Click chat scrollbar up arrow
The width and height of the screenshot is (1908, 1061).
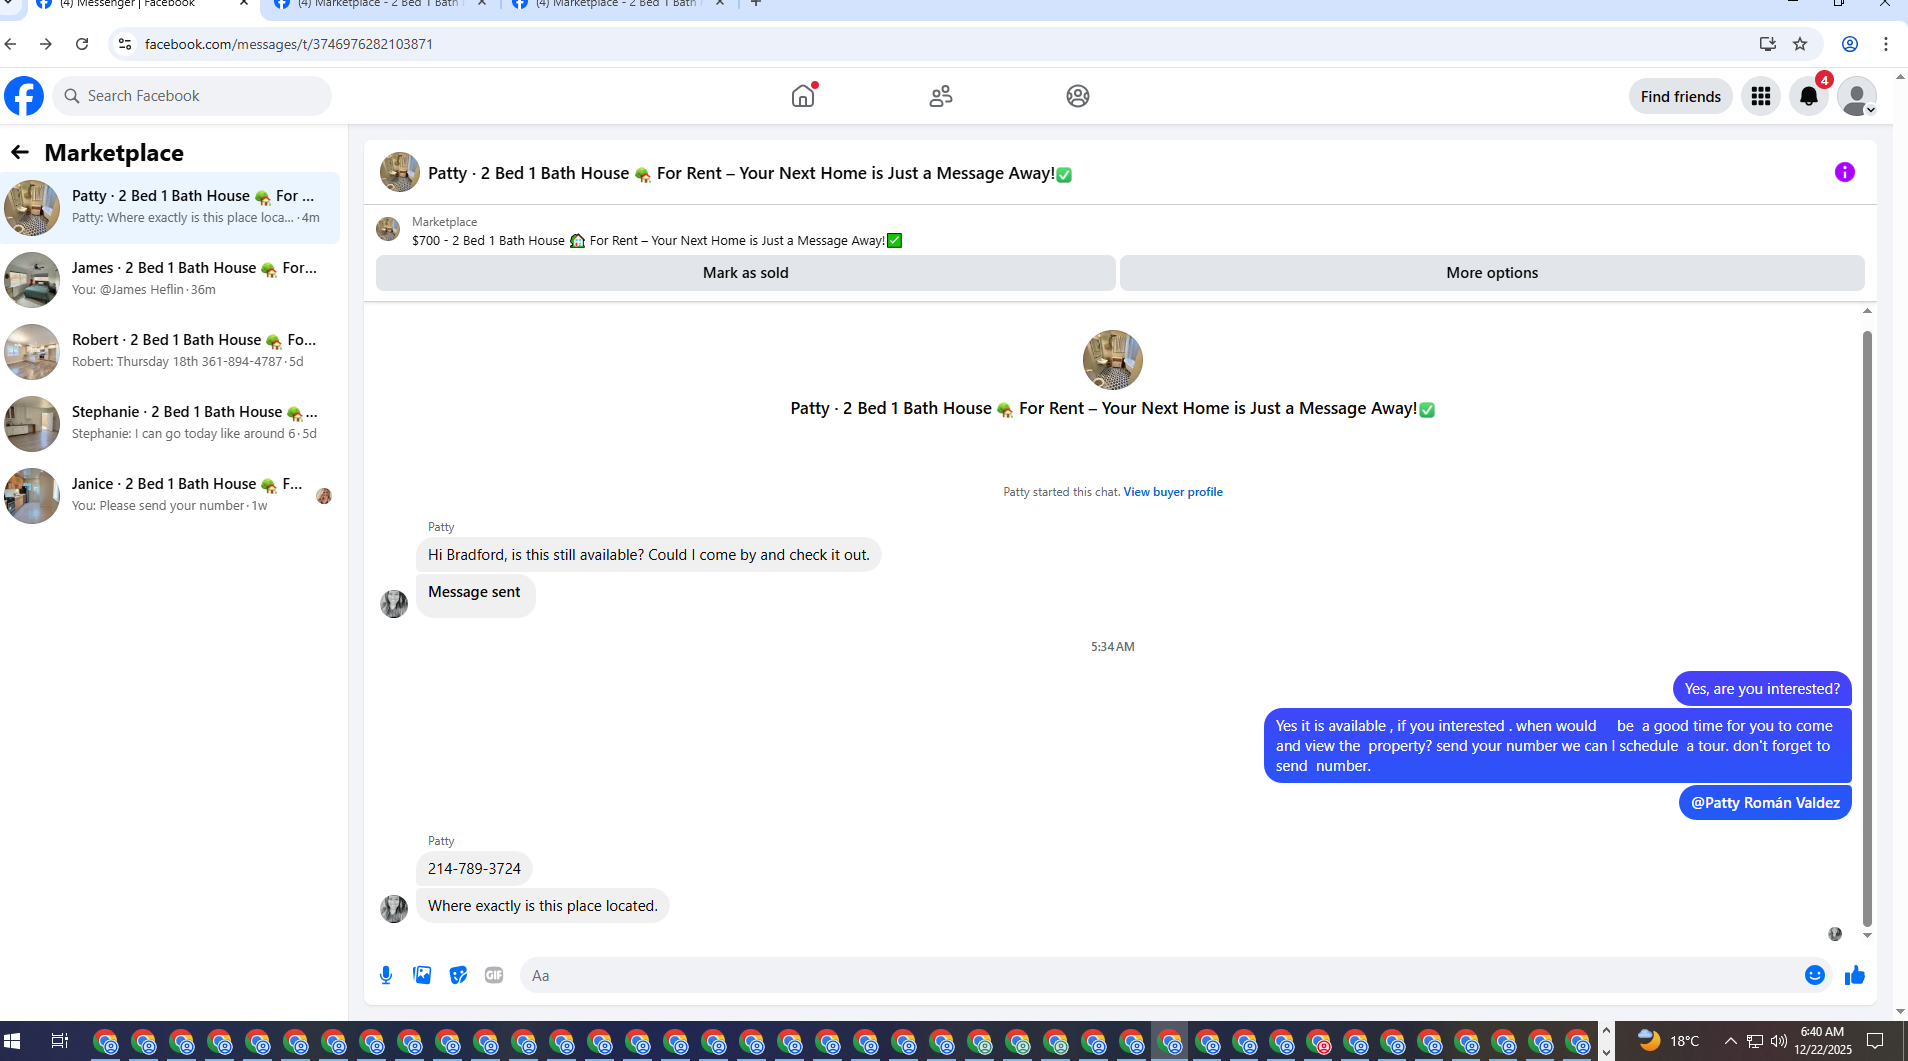pos(1867,311)
